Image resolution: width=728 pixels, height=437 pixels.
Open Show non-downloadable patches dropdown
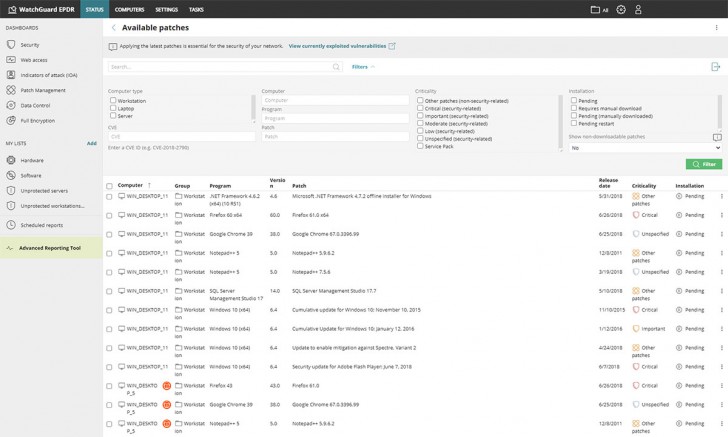coord(645,148)
